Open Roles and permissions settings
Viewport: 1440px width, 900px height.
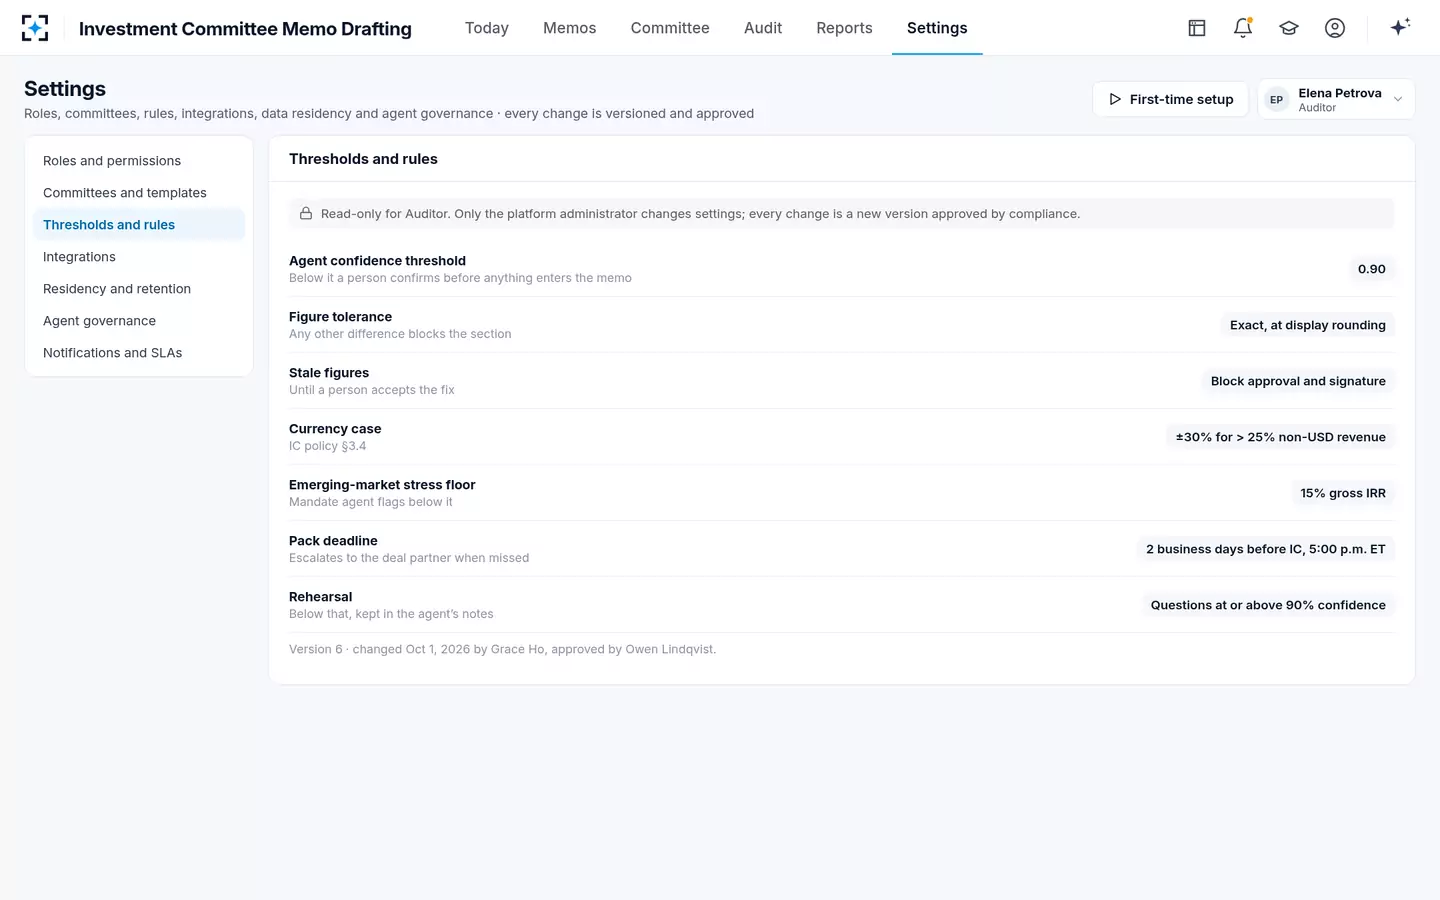click(x=139, y=161)
